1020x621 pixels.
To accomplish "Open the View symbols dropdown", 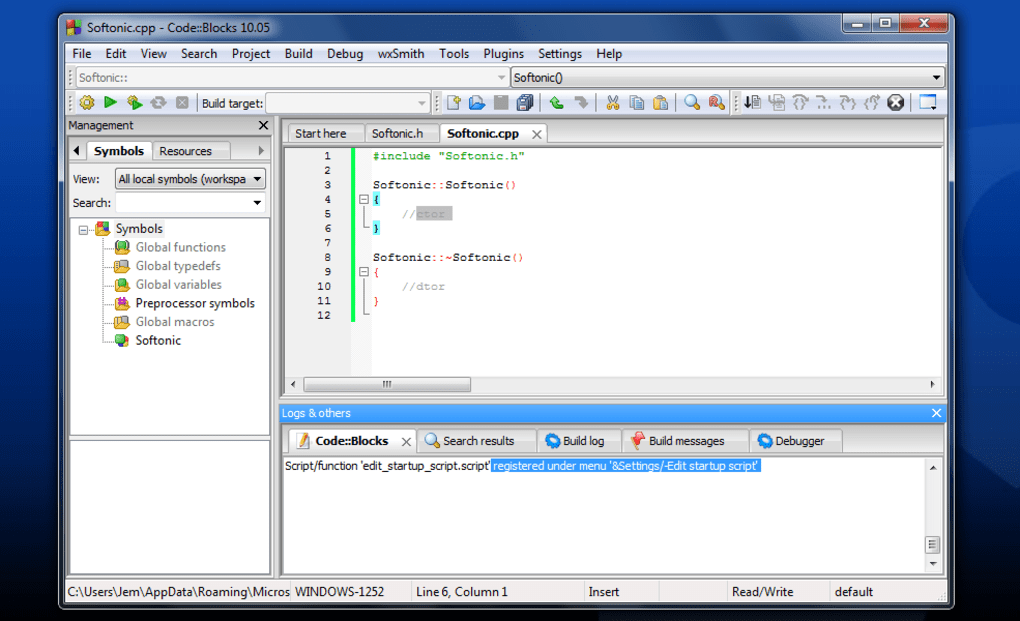I will pyautogui.click(x=190, y=179).
